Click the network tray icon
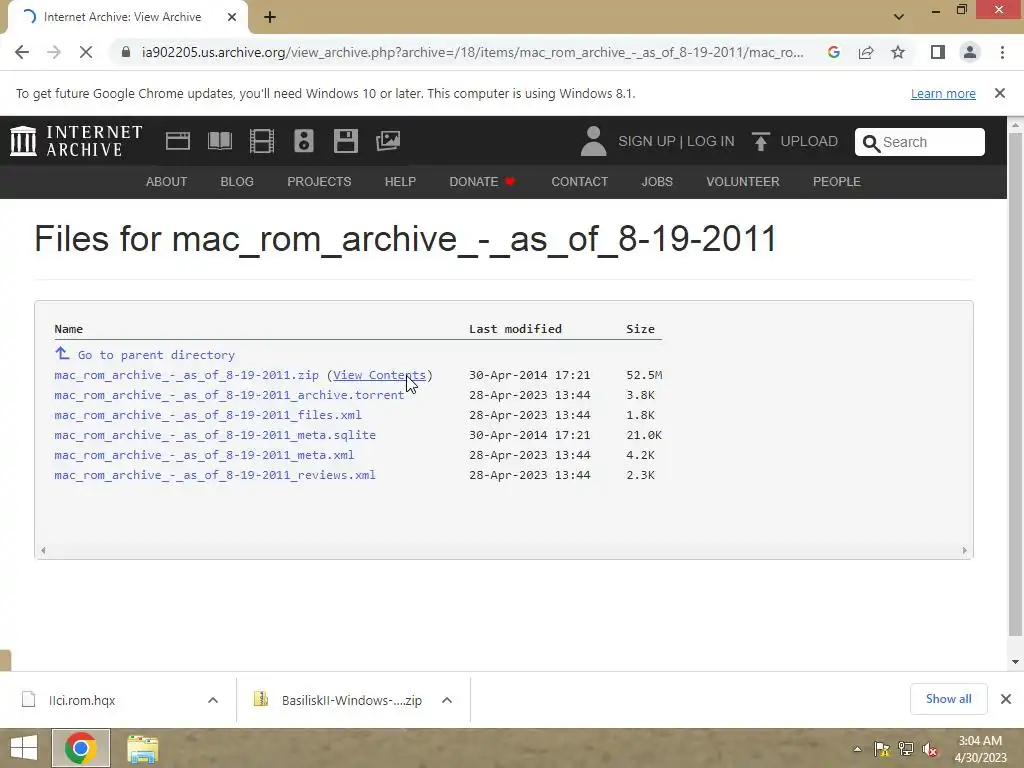This screenshot has height=768, width=1024. pyautogui.click(x=906, y=749)
